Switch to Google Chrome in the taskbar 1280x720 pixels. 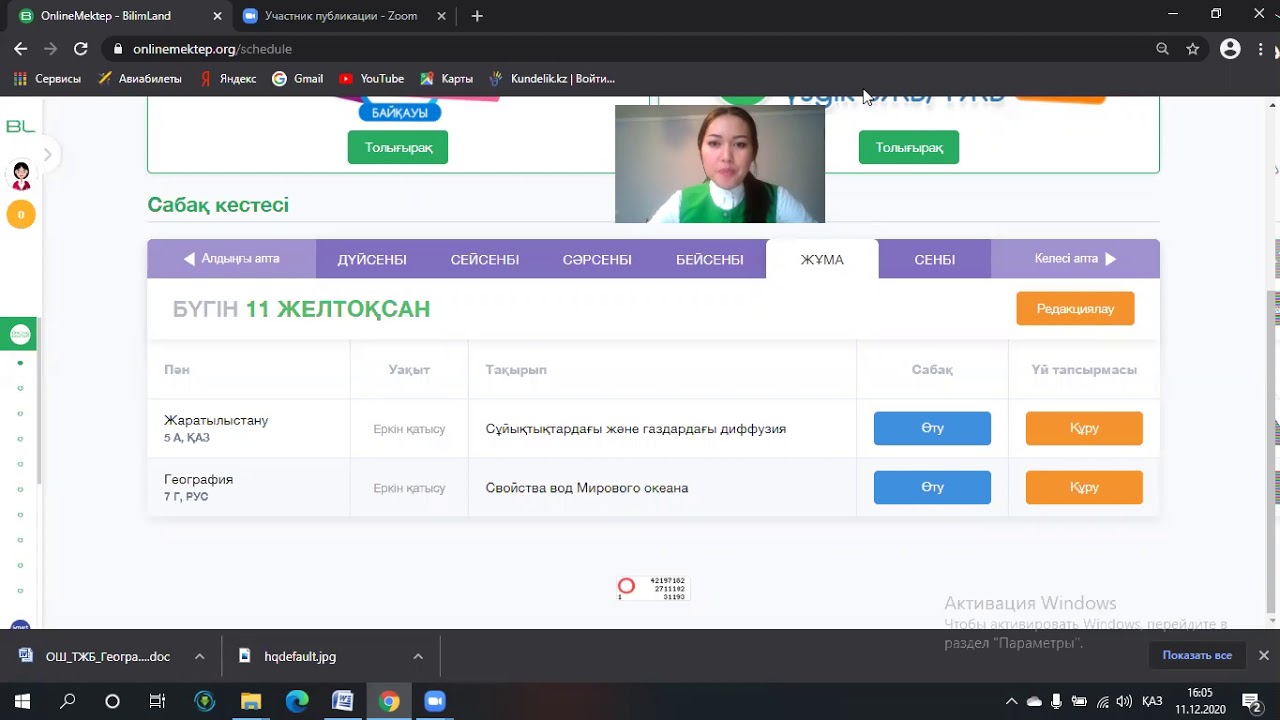coord(389,701)
